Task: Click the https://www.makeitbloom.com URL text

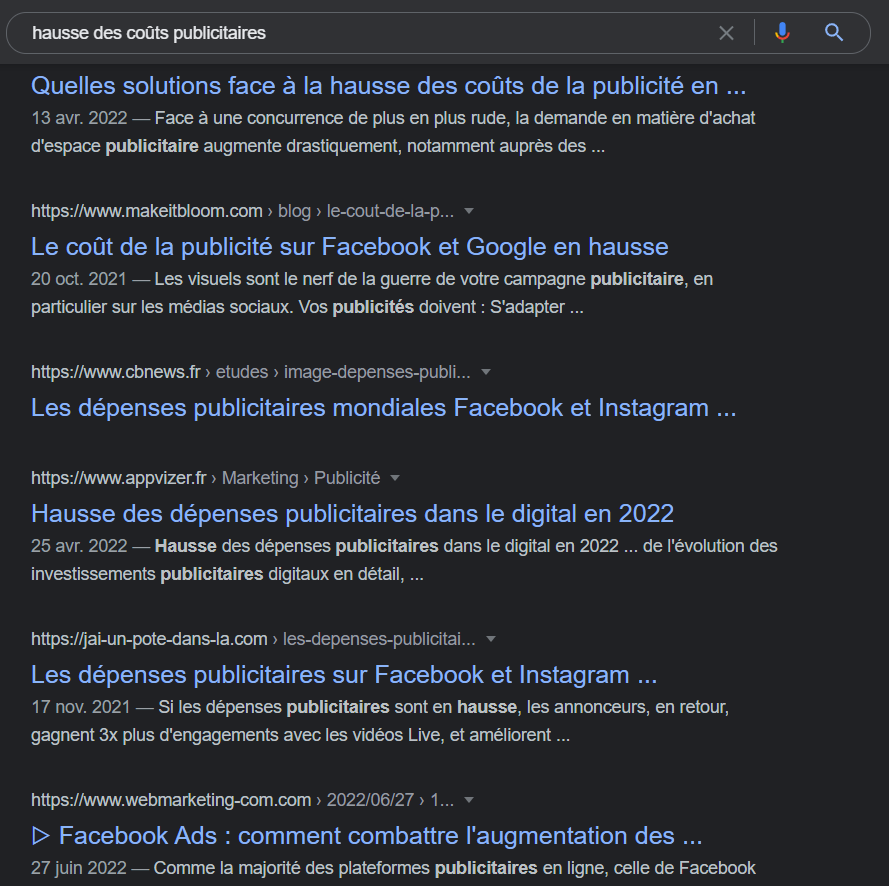Action: point(147,211)
